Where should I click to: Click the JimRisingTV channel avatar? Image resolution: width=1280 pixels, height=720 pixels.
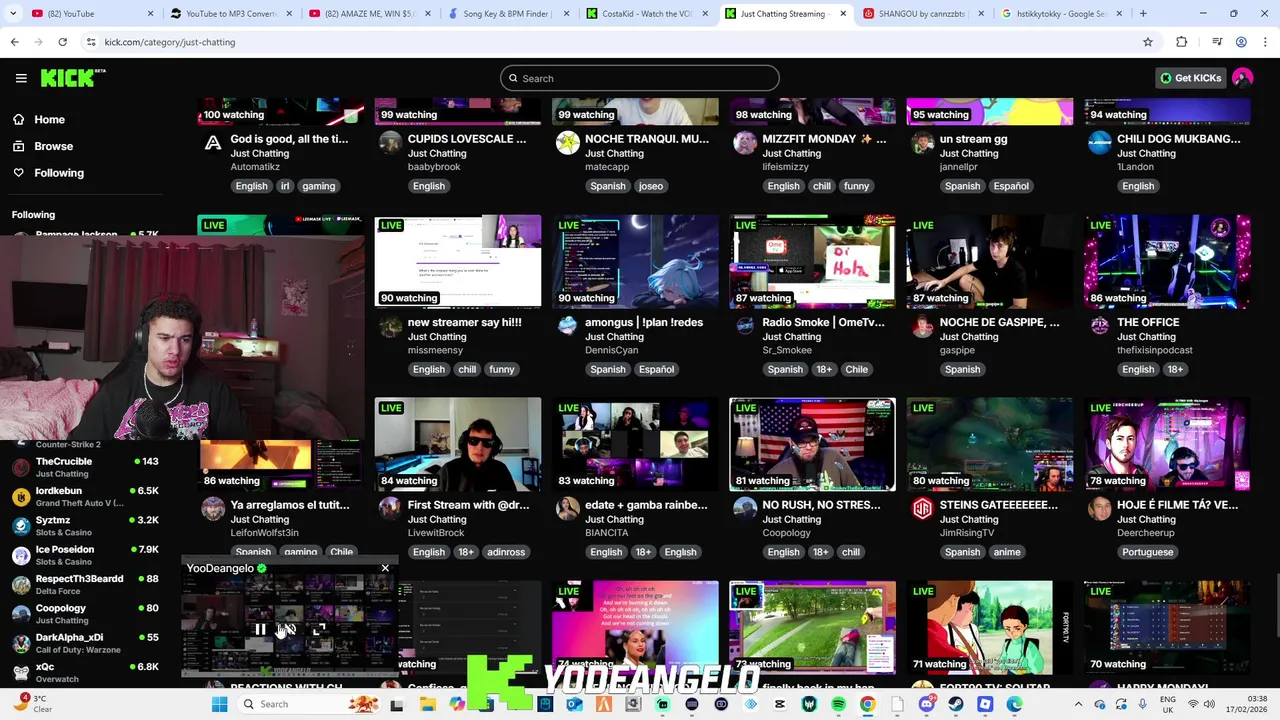click(x=922, y=509)
